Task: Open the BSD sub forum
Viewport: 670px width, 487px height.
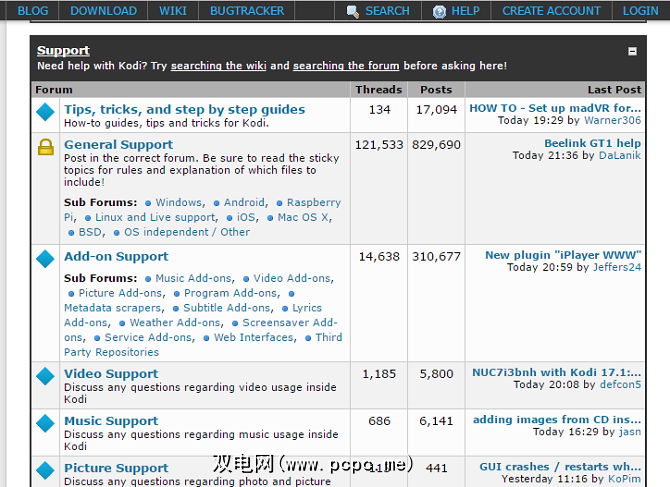Action: coord(90,232)
